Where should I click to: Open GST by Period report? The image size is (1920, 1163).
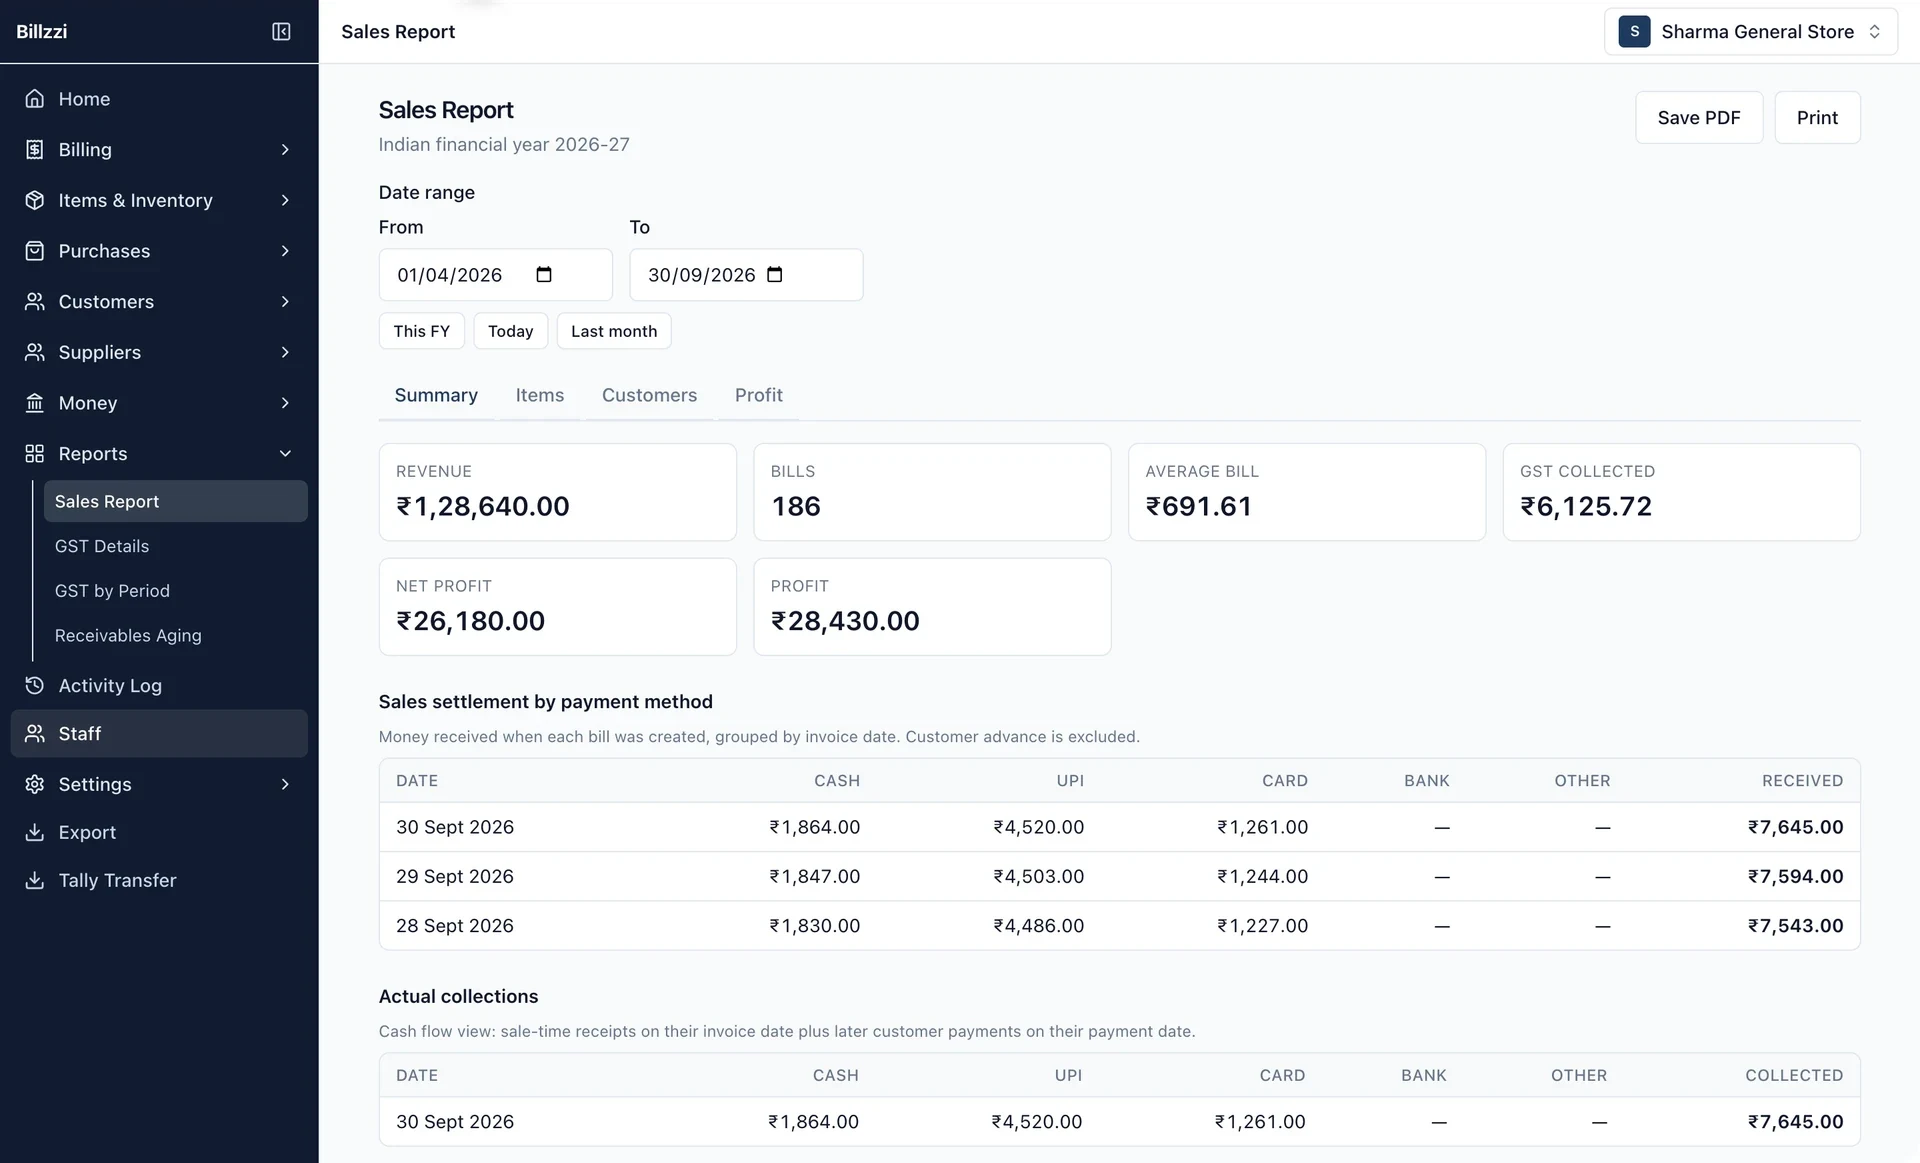(x=175, y=591)
